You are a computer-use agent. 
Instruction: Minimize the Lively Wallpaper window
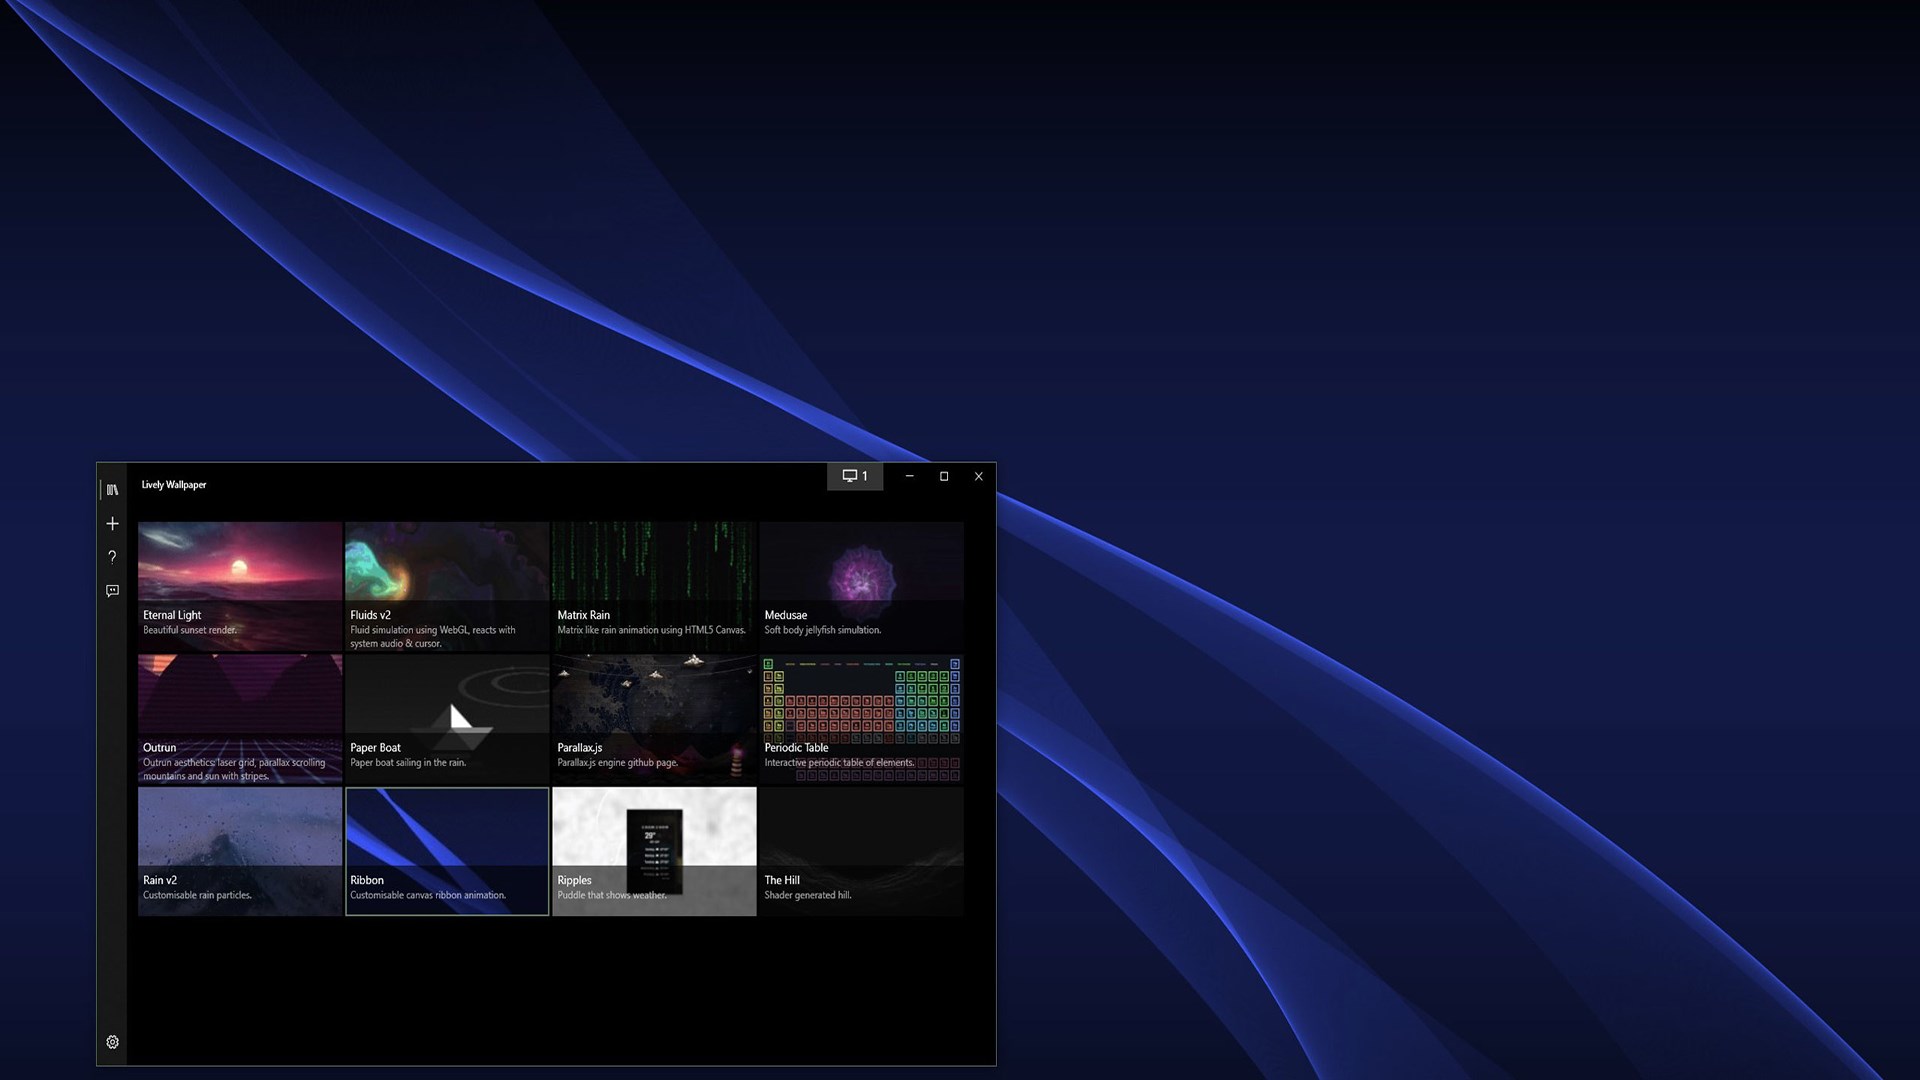click(x=909, y=476)
